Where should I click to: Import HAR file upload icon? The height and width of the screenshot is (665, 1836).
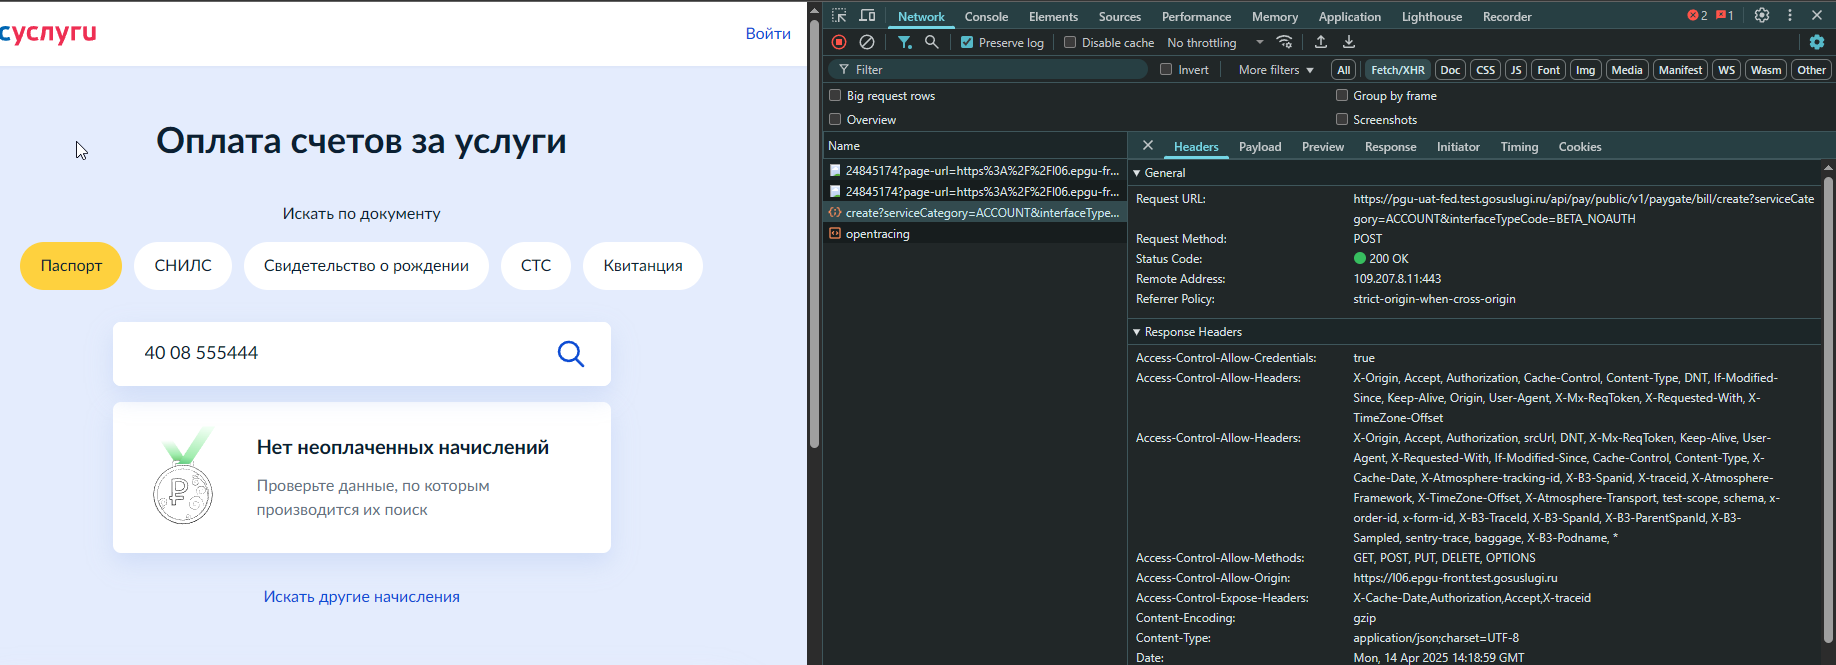pos(1321,42)
